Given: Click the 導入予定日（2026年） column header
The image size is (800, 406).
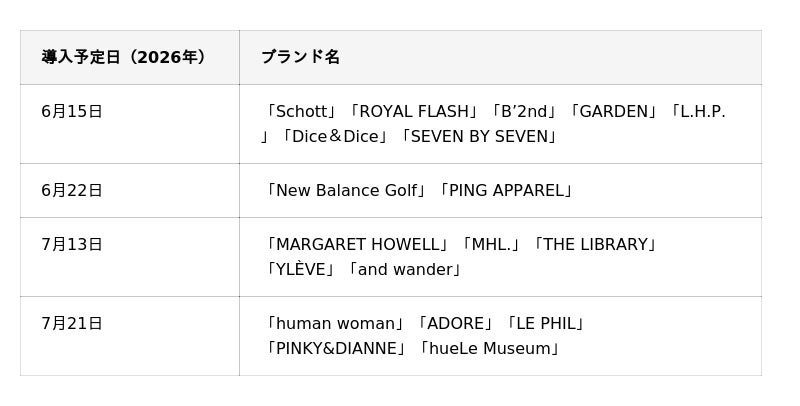Looking at the screenshot, I should pos(130,57).
